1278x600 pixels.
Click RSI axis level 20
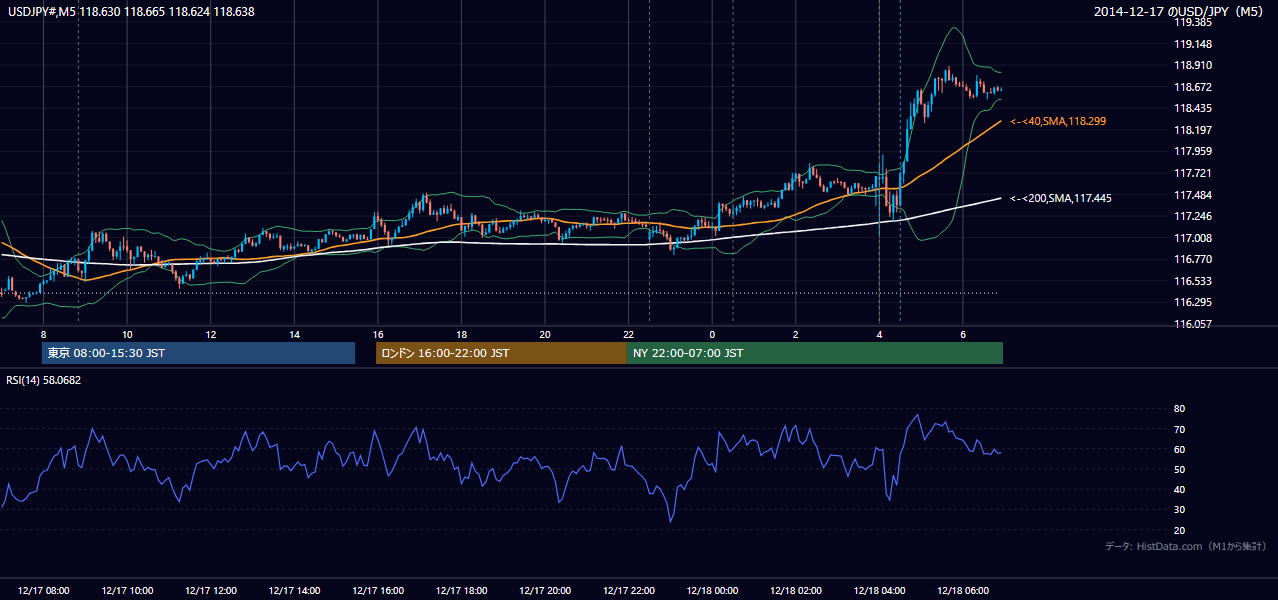coord(1179,530)
